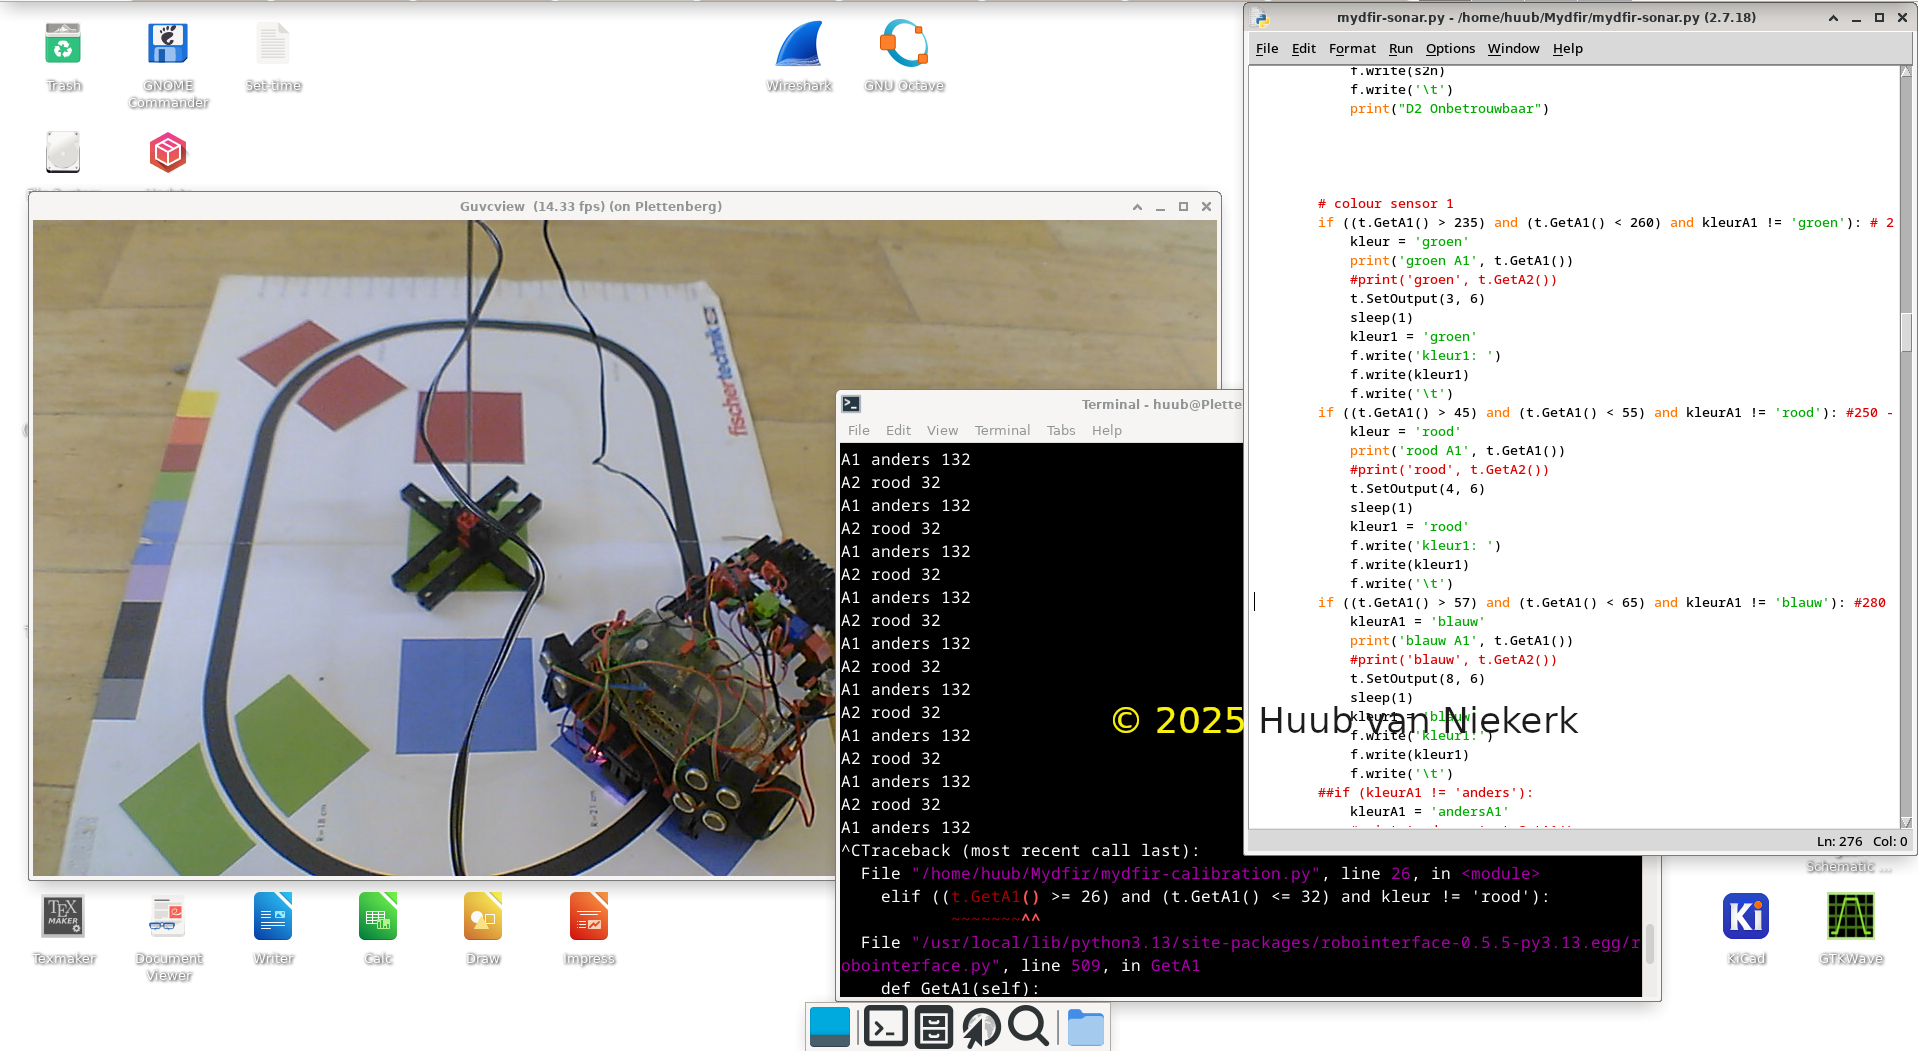The image size is (1918, 1051).
Task: Open the terminal's View menu
Action: click(942, 430)
